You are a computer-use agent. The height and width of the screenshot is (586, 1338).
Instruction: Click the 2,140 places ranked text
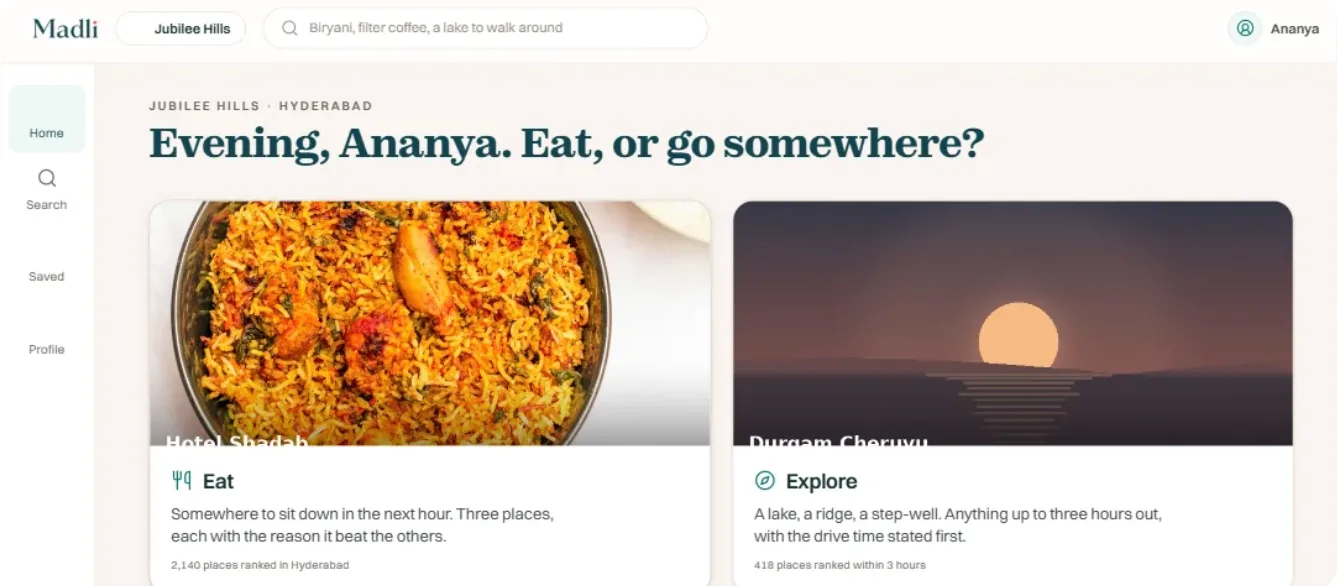click(x=260, y=565)
